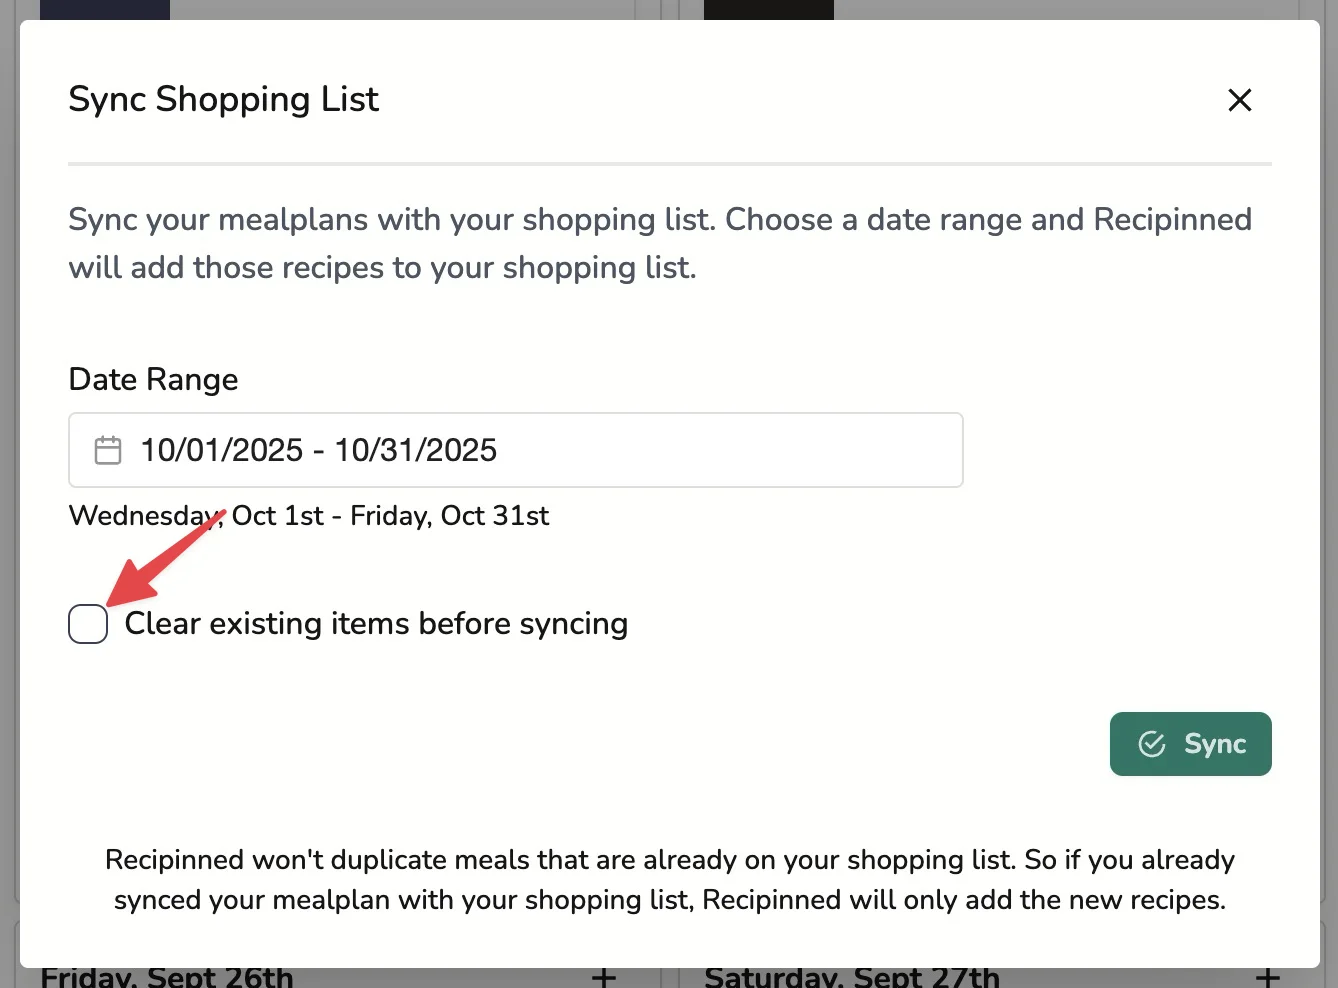This screenshot has height=988, width=1338.
Task: Click the dark recipe thumbnail at top right
Action: click(x=768, y=9)
